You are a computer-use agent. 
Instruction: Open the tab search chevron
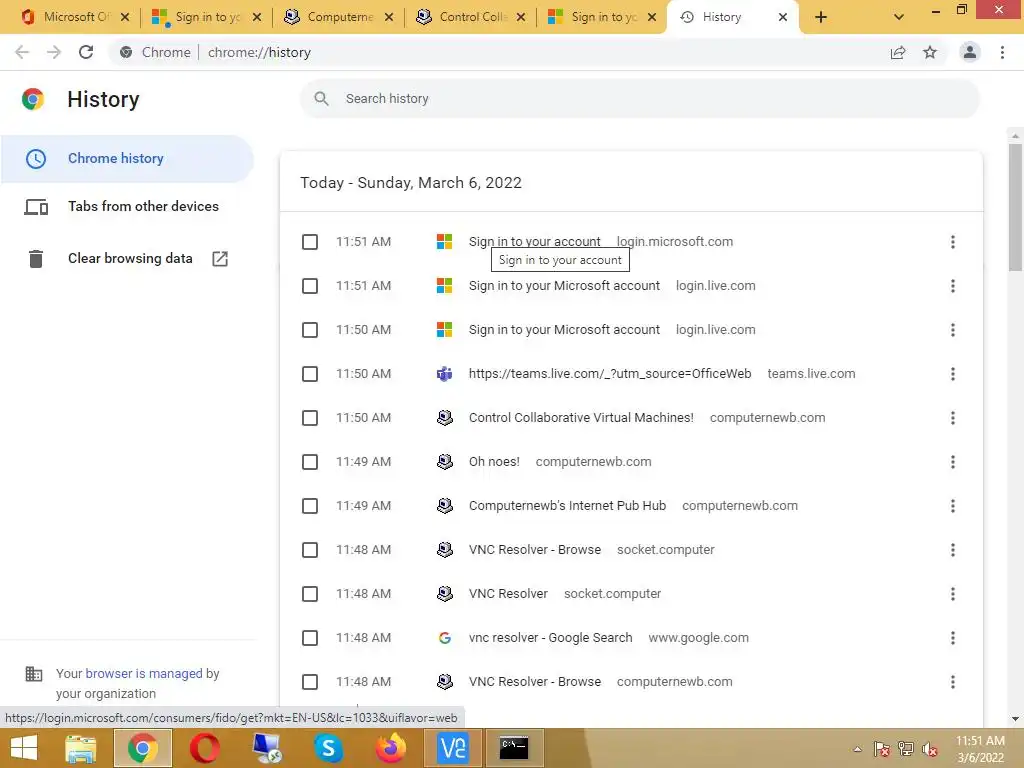pyautogui.click(x=899, y=17)
